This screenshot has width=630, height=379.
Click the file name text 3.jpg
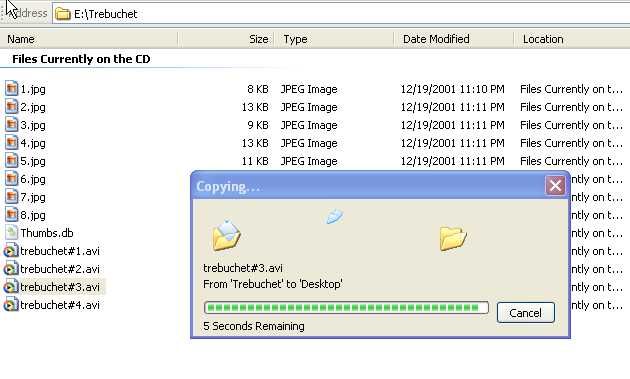coord(33,125)
